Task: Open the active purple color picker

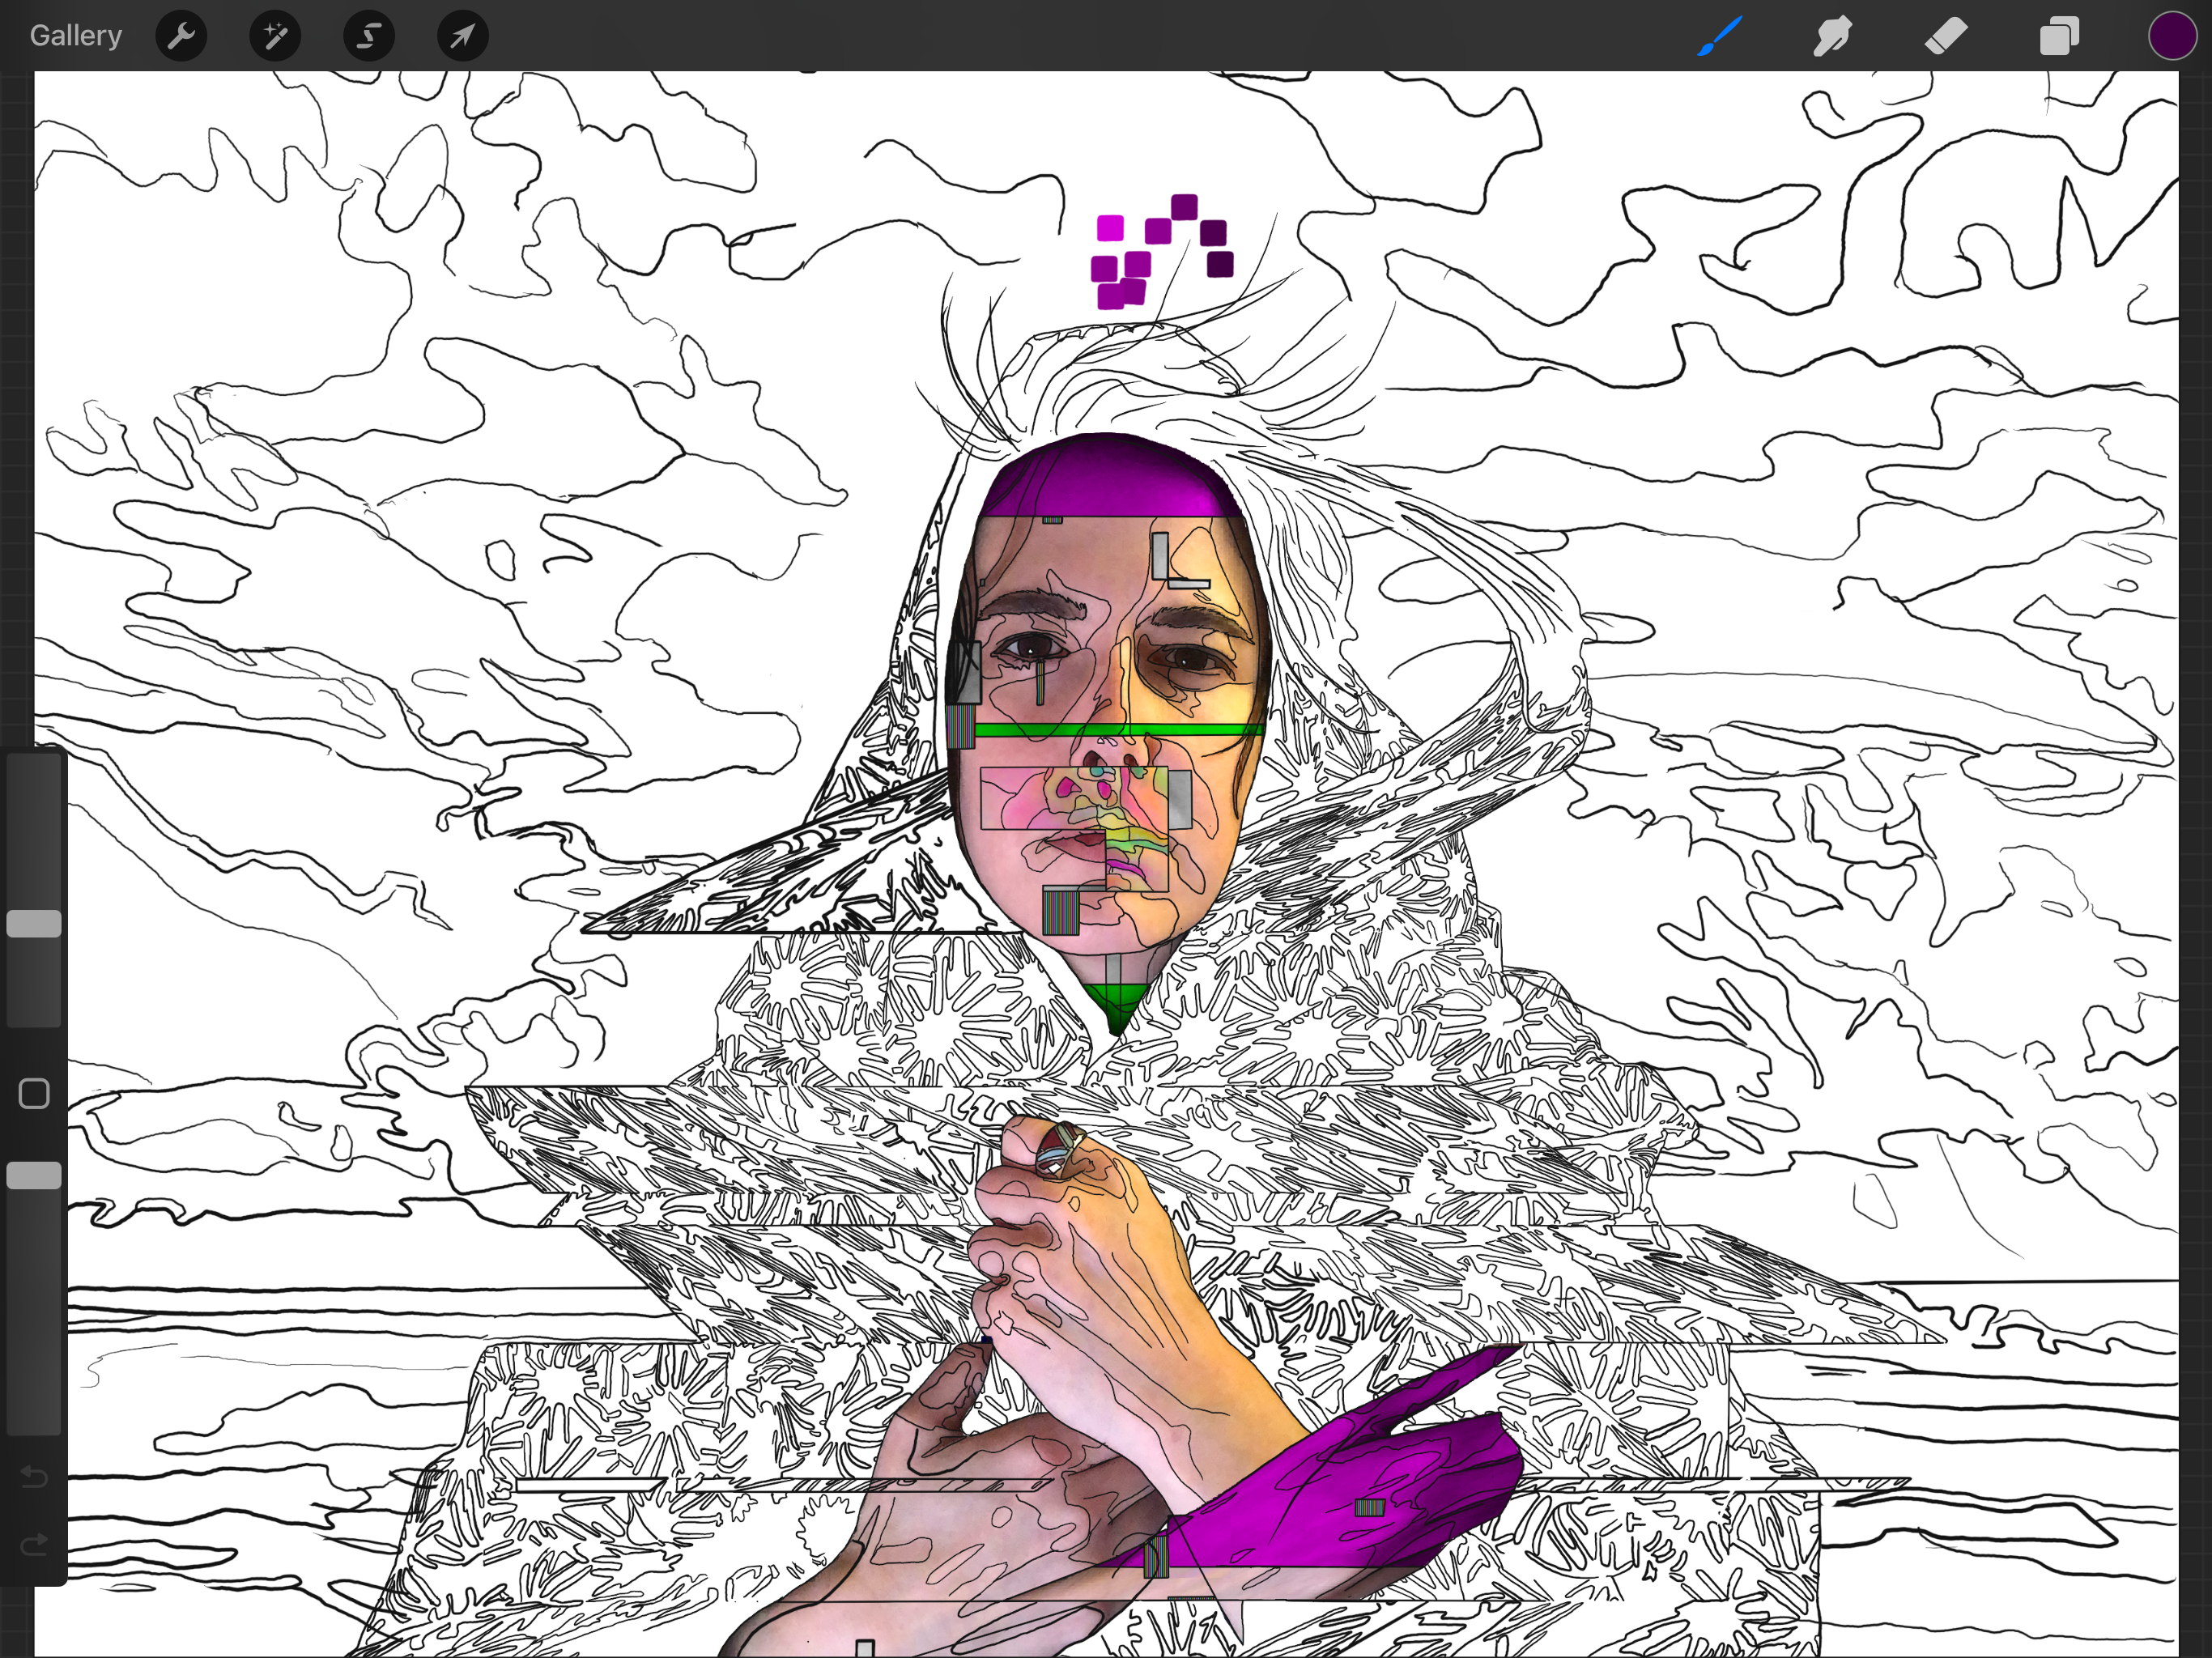Action: [x=2172, y=36]
